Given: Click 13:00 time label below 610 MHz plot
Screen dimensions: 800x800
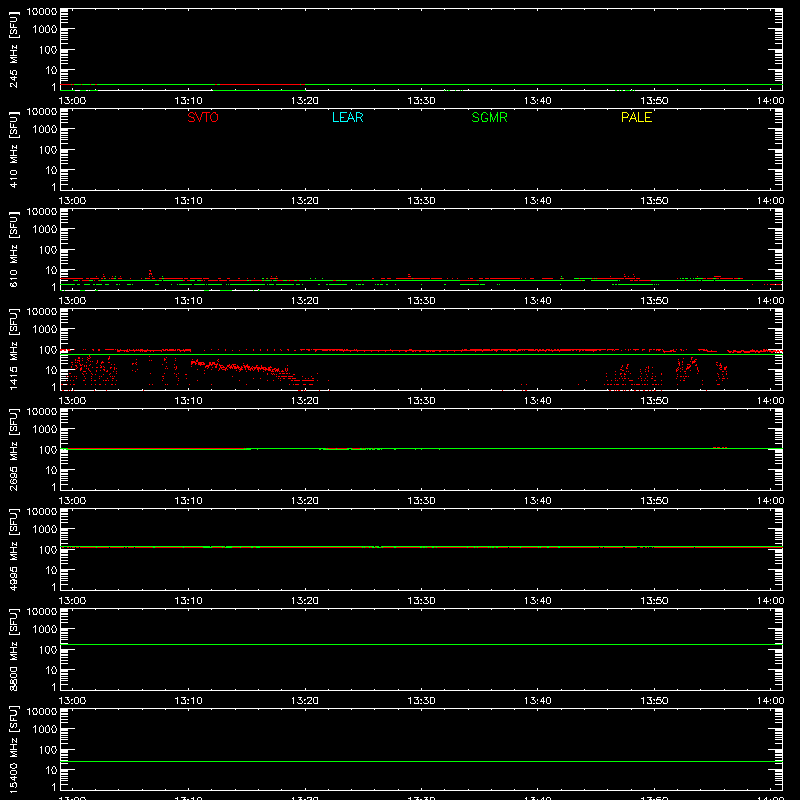Looking at the screenshot, I should [x=72, y=301].
